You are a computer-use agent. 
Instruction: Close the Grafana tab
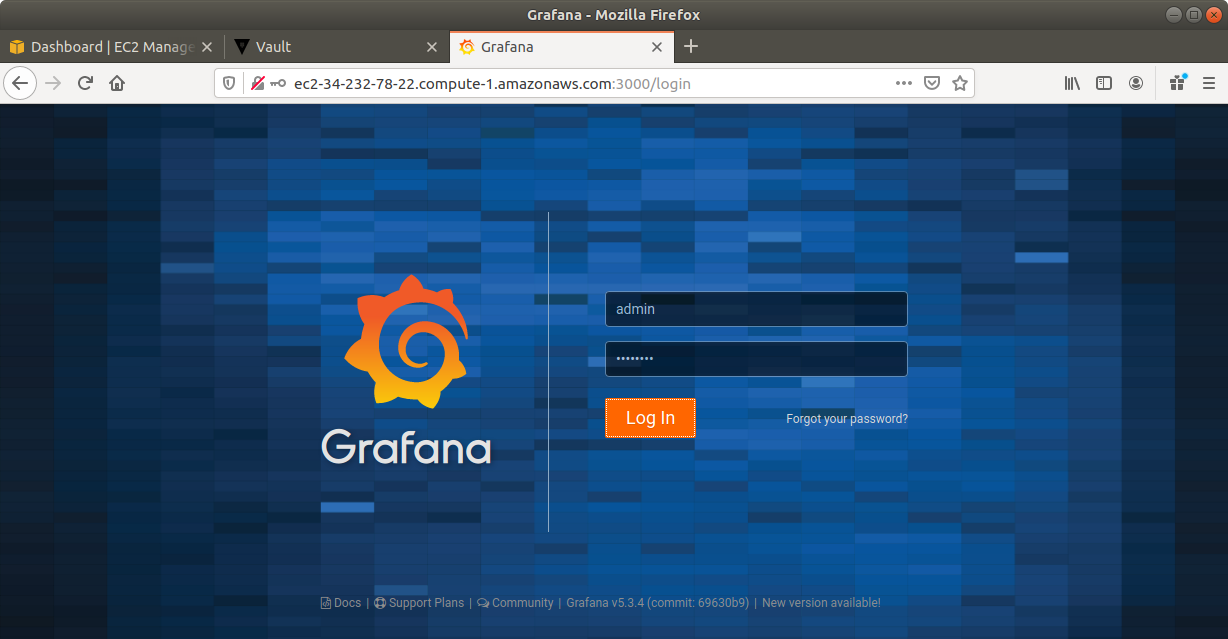point(657,47)
